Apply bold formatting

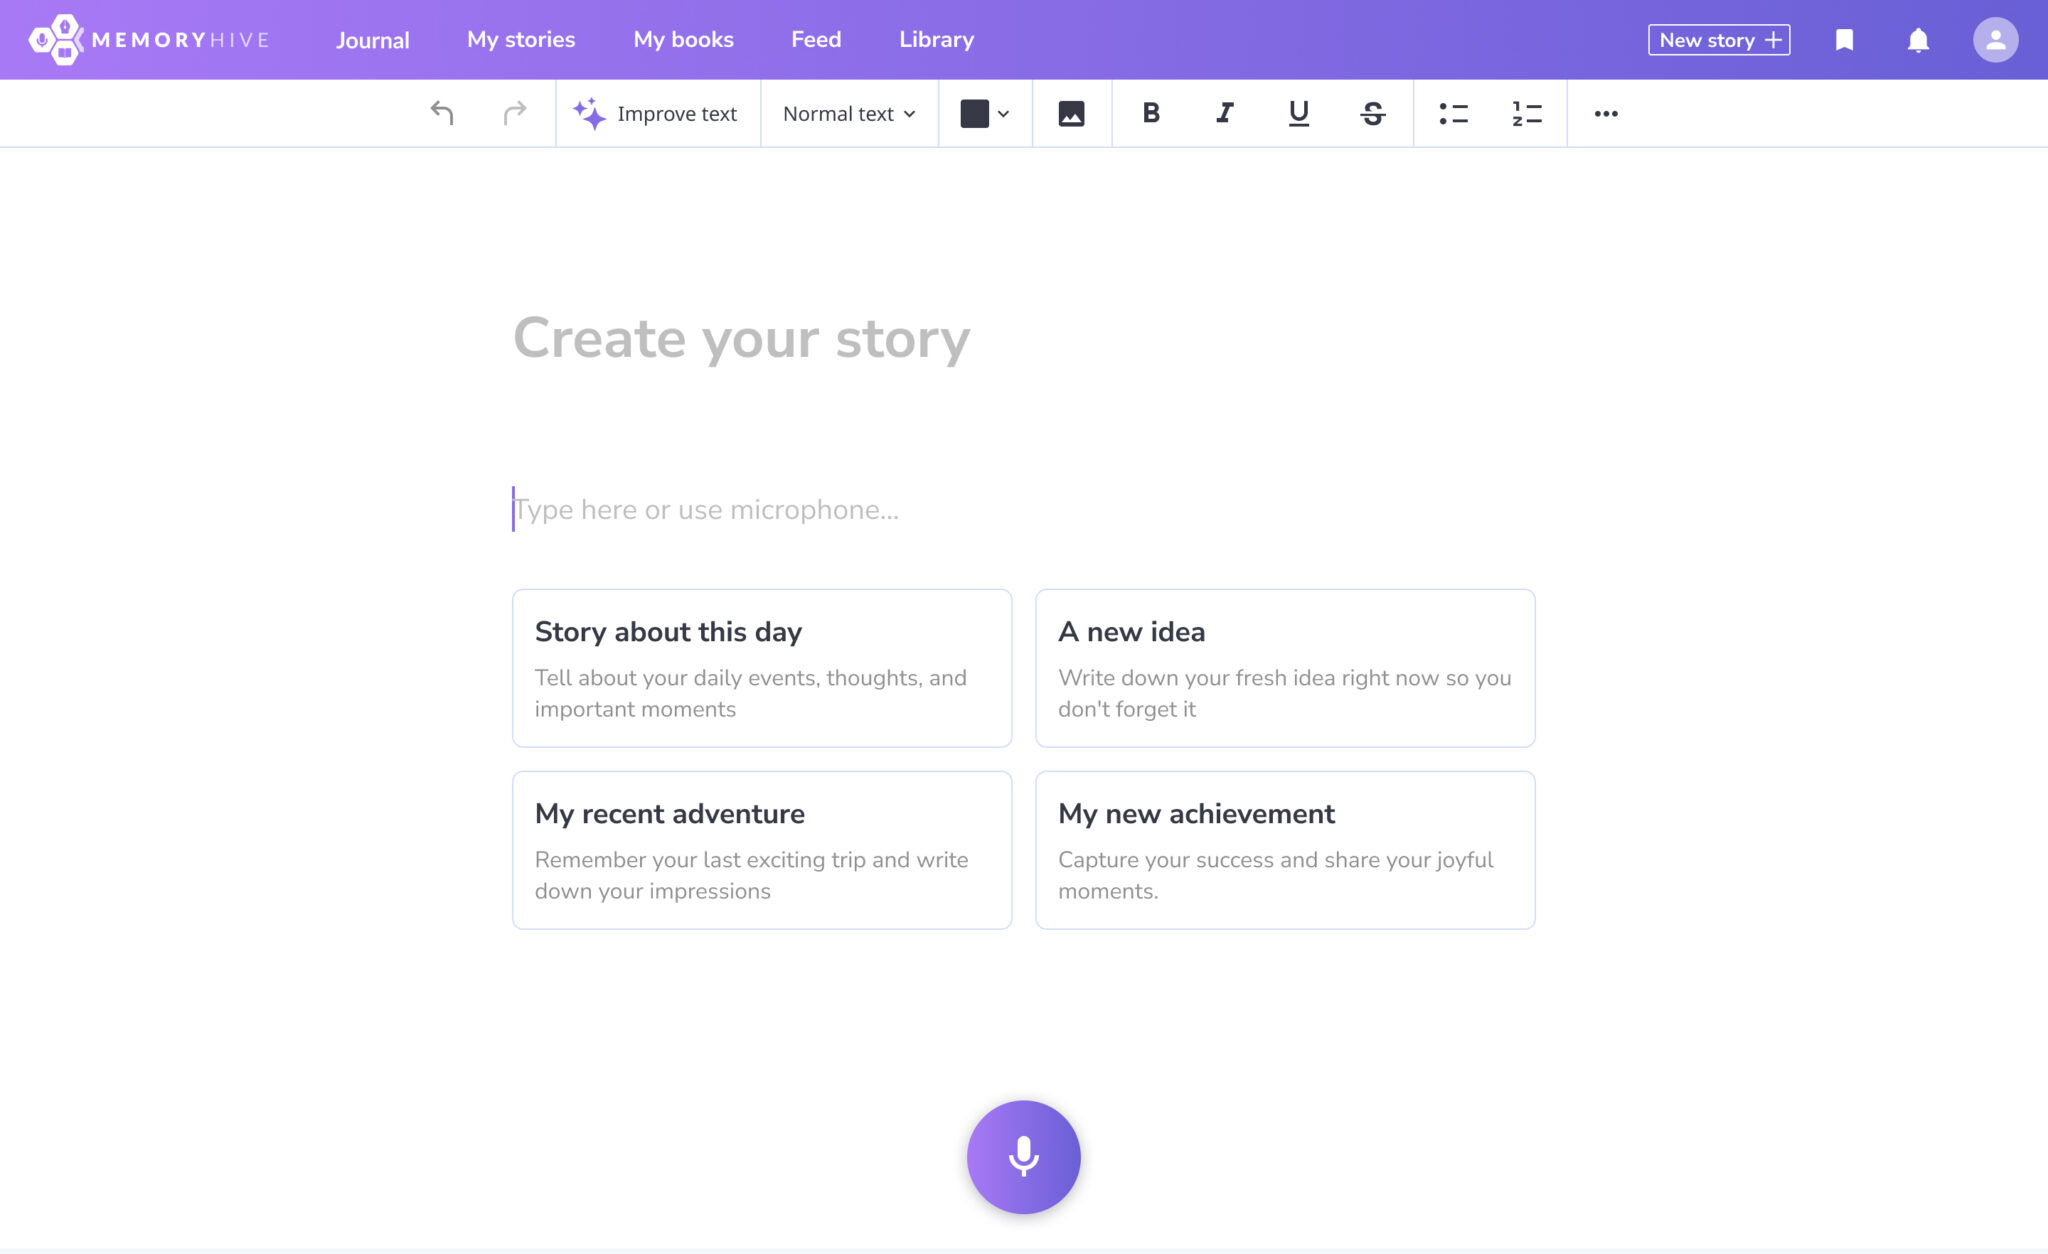click(1151, 113)
